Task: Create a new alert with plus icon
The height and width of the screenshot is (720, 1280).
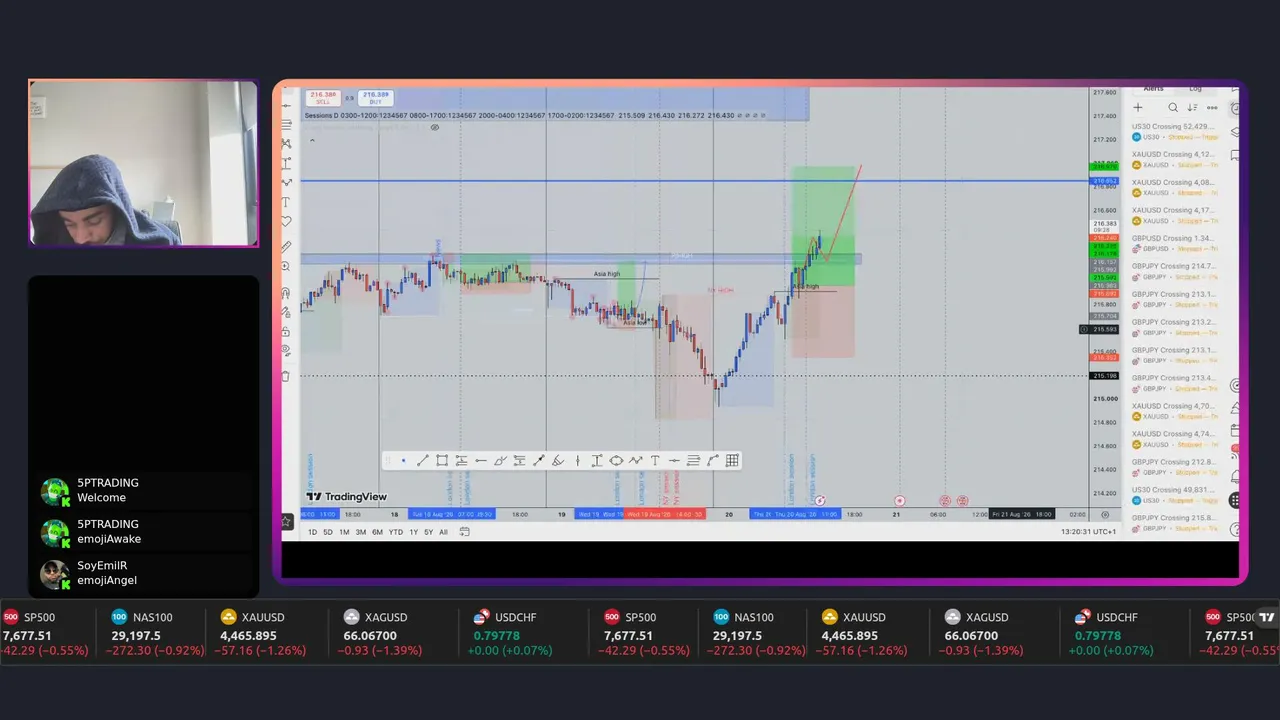Action: pyautogui.click(x=1138, y=107)
